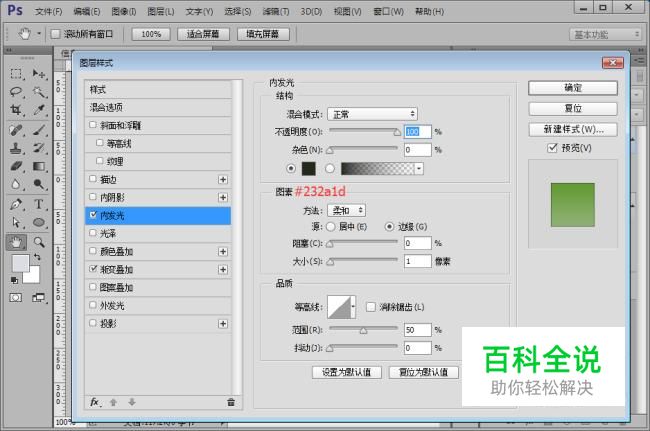Viewport: 650px width, 431px height.
Task: Select the Clone Stamp tool
Action: click(16, 148)
